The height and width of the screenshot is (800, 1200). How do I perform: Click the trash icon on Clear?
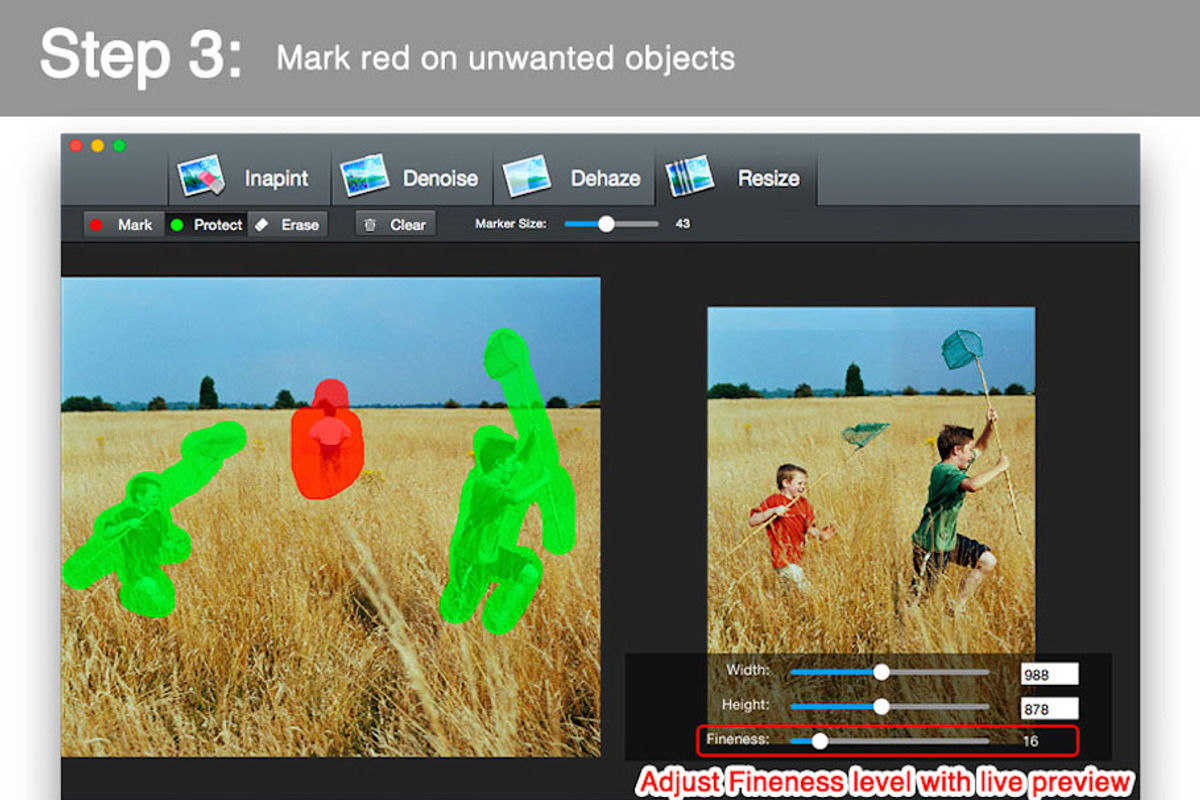[370, 225]
